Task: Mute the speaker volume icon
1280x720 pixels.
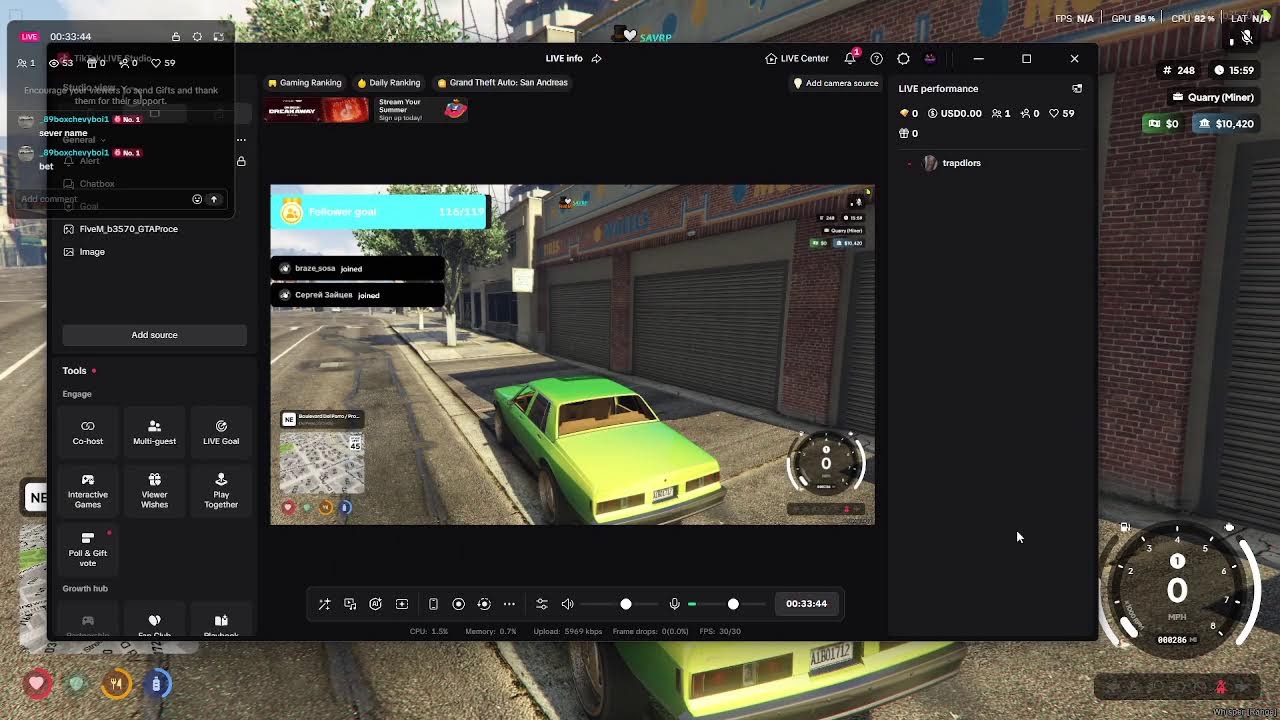Action: pos(567,604)
